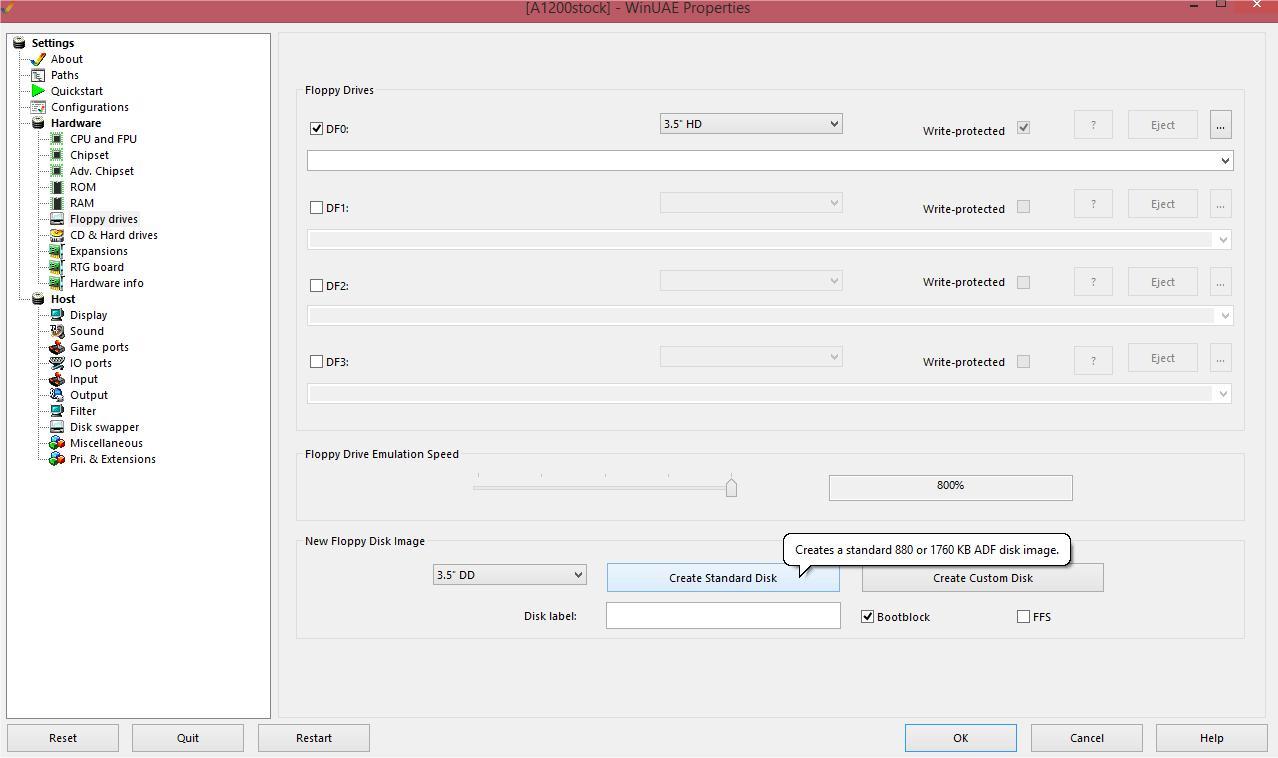The width and height of the screenshot is (1278, 758).
Task: Enable the DF1 floppy drive checkbox
Action: pos(317,207)
